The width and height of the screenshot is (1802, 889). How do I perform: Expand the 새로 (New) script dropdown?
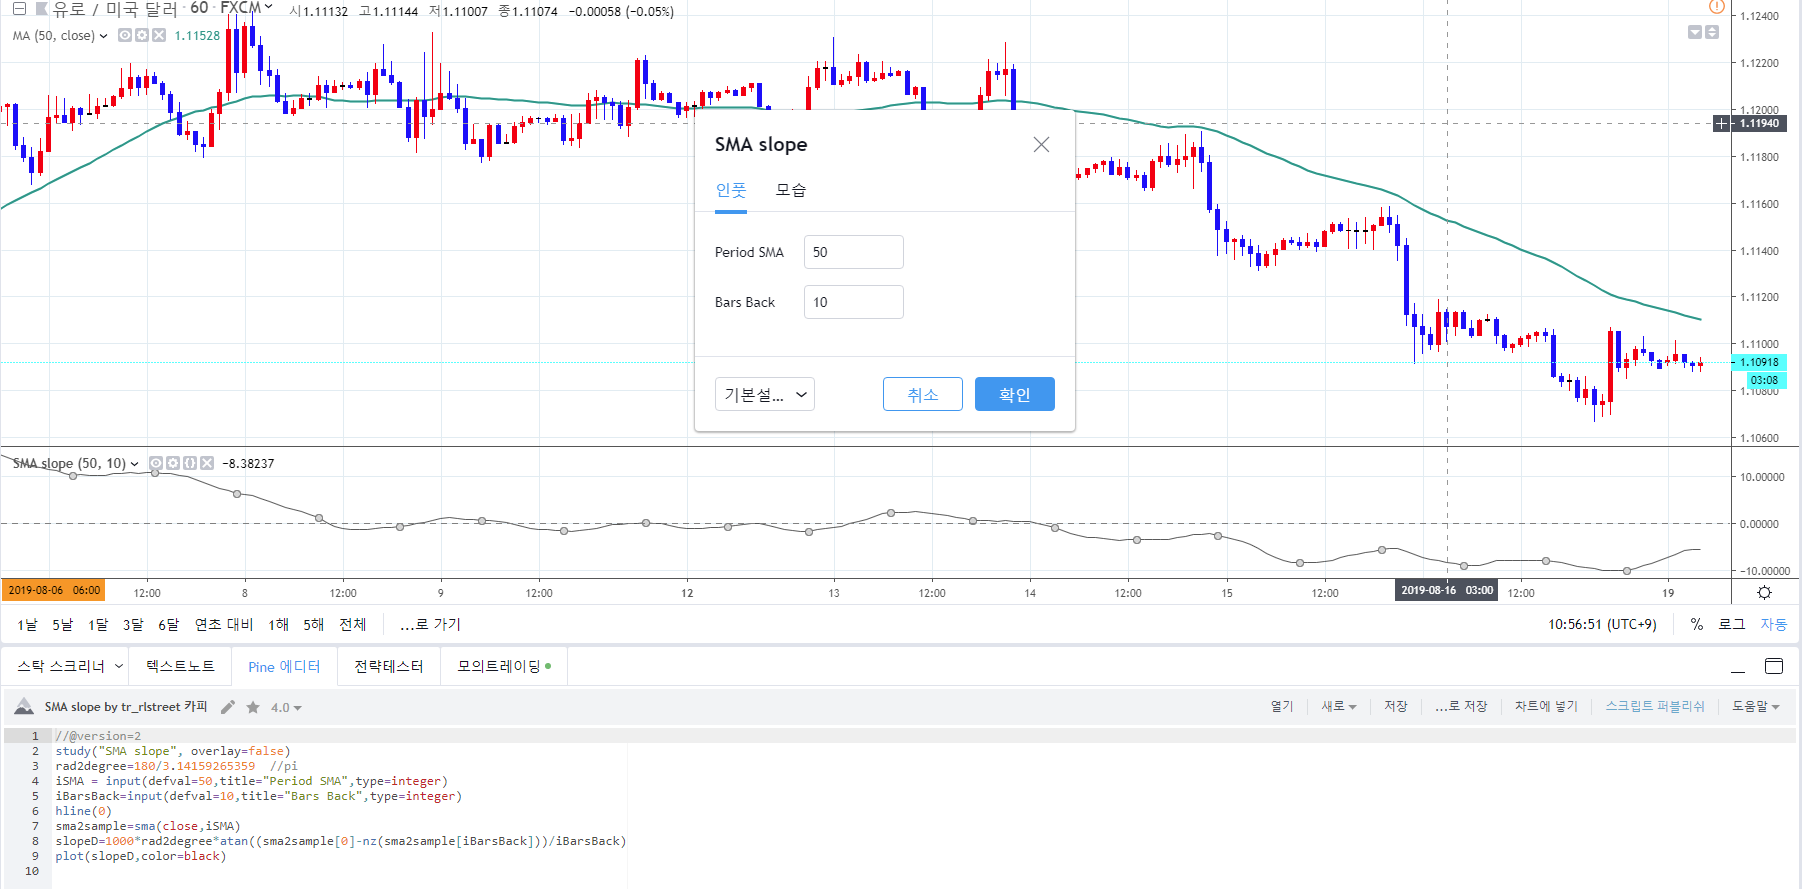pyautogui.click(x=1338, y=706)
